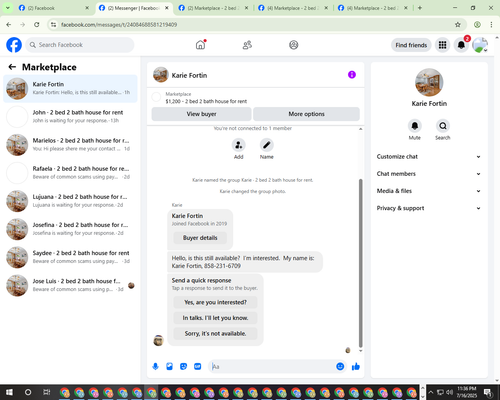The height and width of the screenshot is (400, 500).
Task: Open the John - 2 bed 2 bath conversation
Action: click(x=70, y=116)
